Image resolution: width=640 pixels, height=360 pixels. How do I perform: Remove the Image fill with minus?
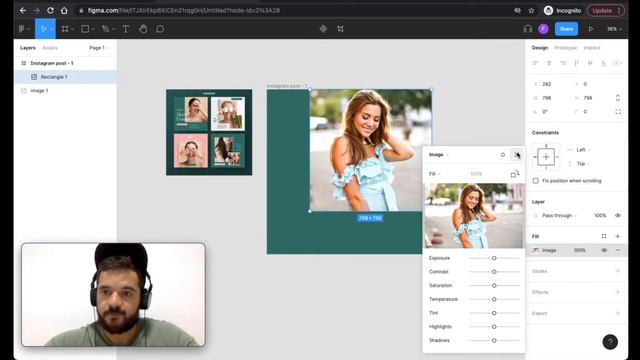click(618, 250)
